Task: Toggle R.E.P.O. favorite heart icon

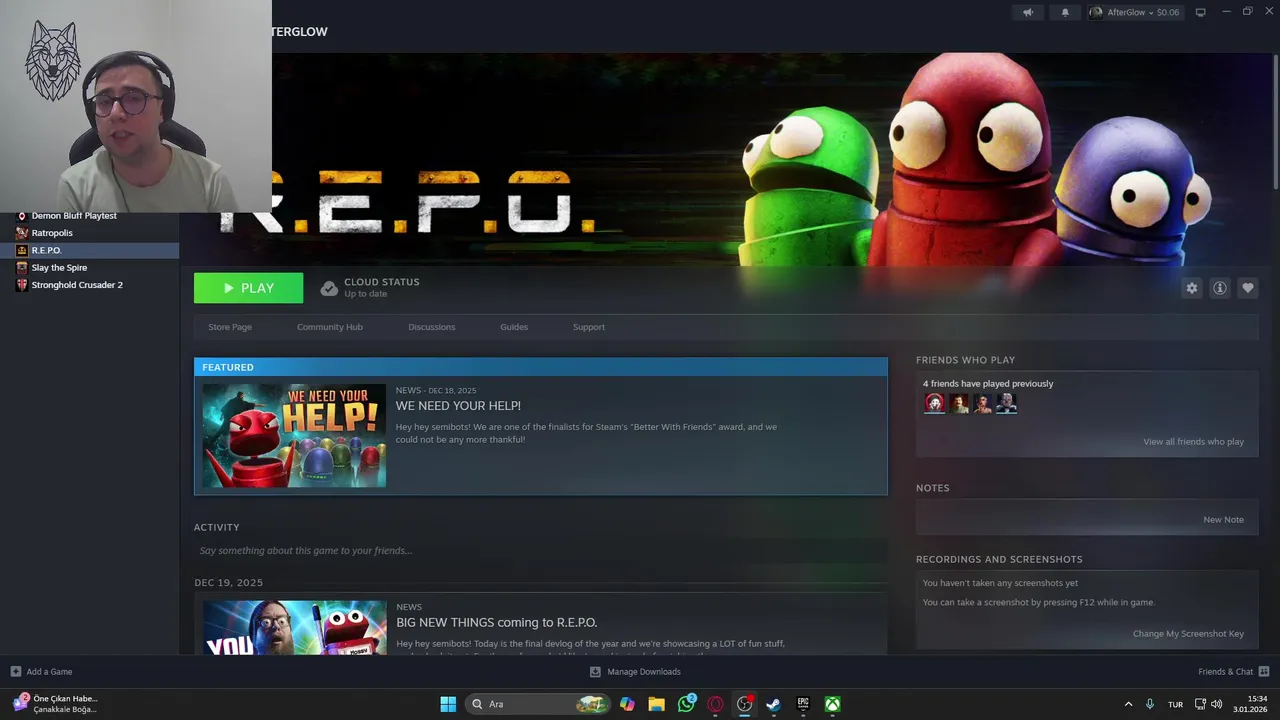Action: pos(1247,288)
